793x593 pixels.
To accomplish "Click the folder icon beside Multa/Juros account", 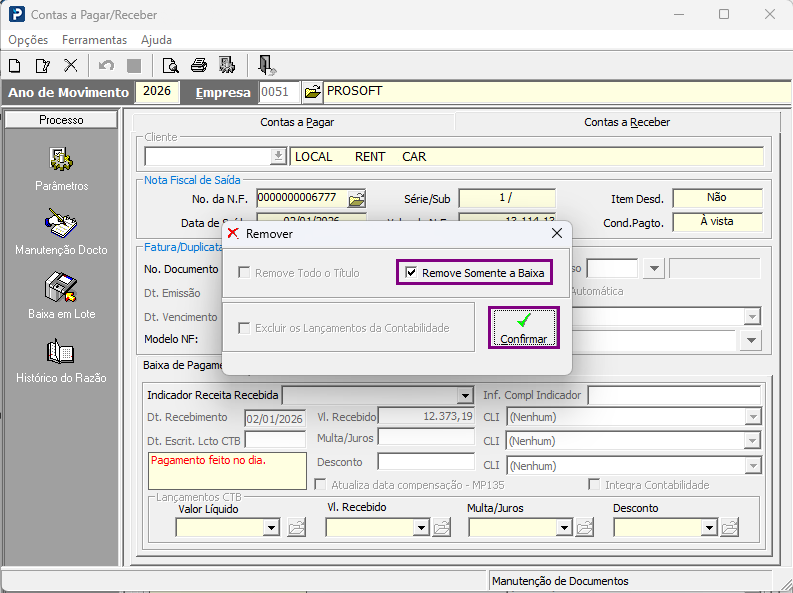I will 585,528.
